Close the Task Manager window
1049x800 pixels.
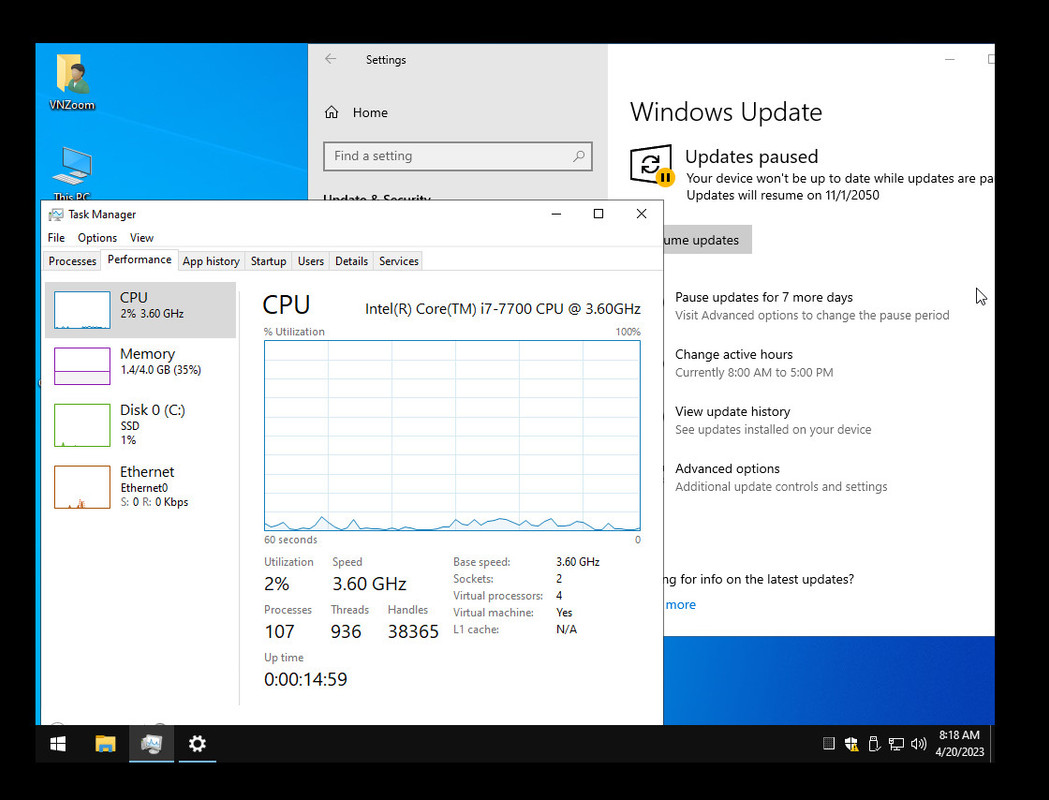641,214
